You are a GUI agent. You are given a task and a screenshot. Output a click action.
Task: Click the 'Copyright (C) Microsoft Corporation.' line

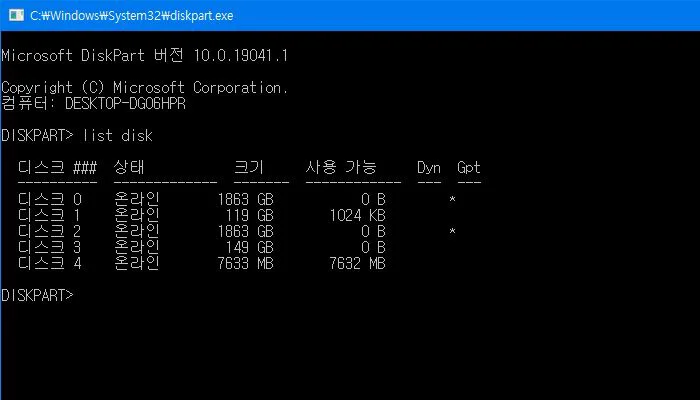pos(145,88)
